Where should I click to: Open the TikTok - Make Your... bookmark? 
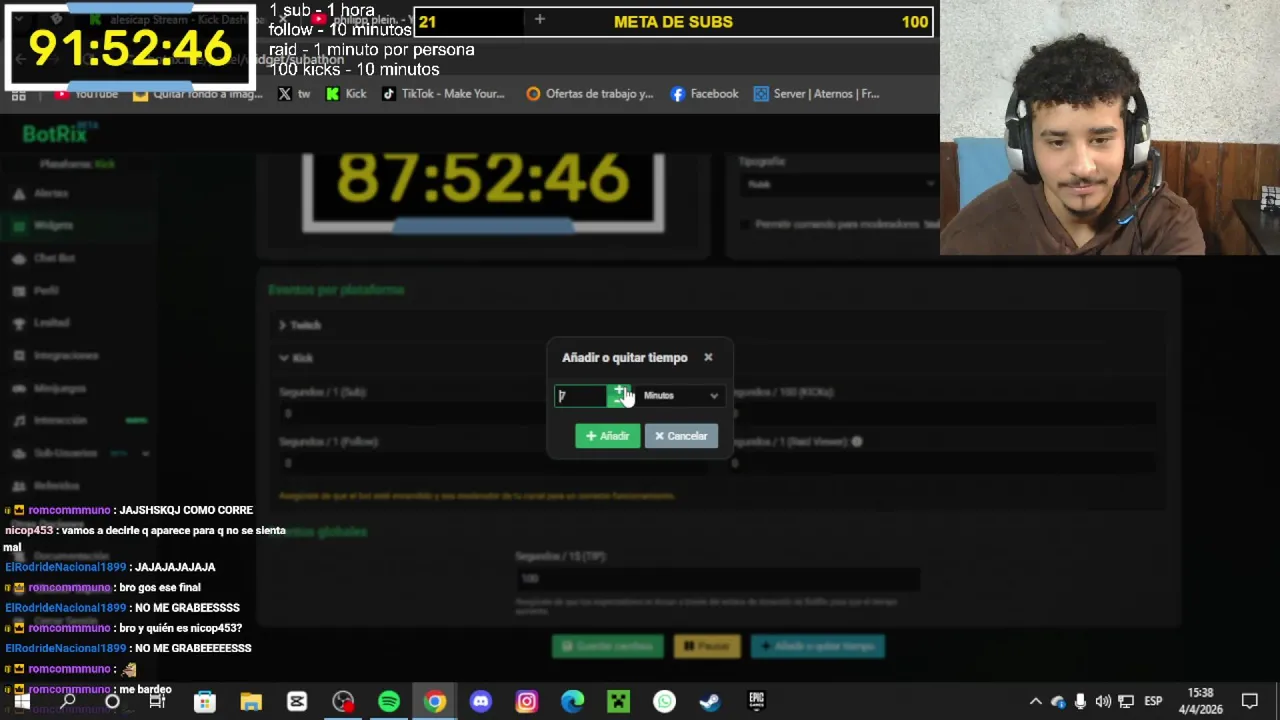coord(443,94)
